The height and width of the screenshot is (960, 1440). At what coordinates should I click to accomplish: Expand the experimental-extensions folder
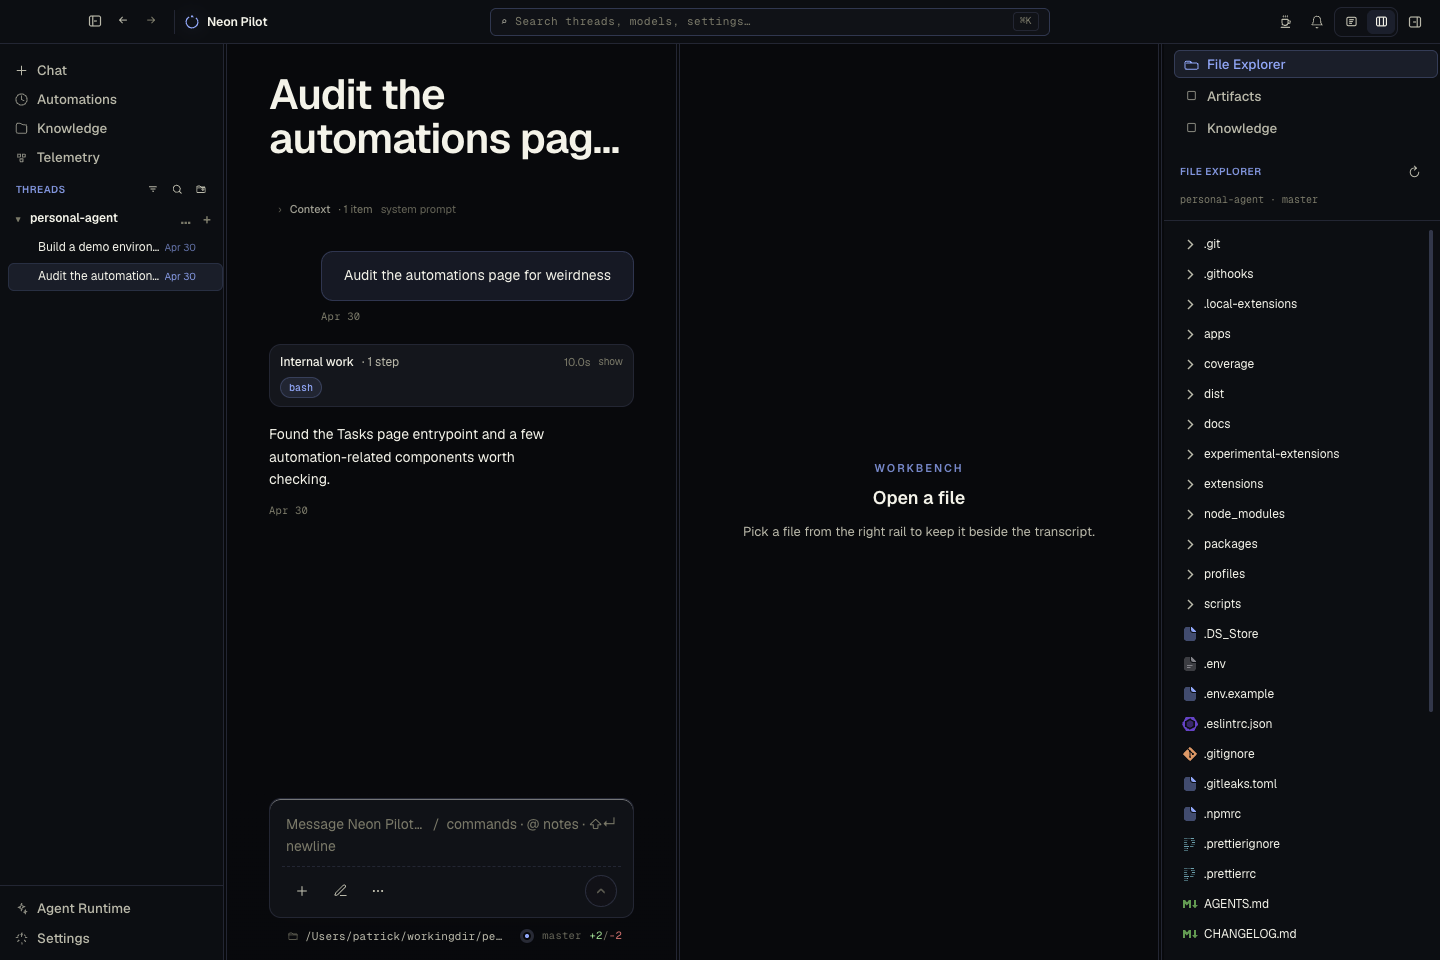point(1300,454)
